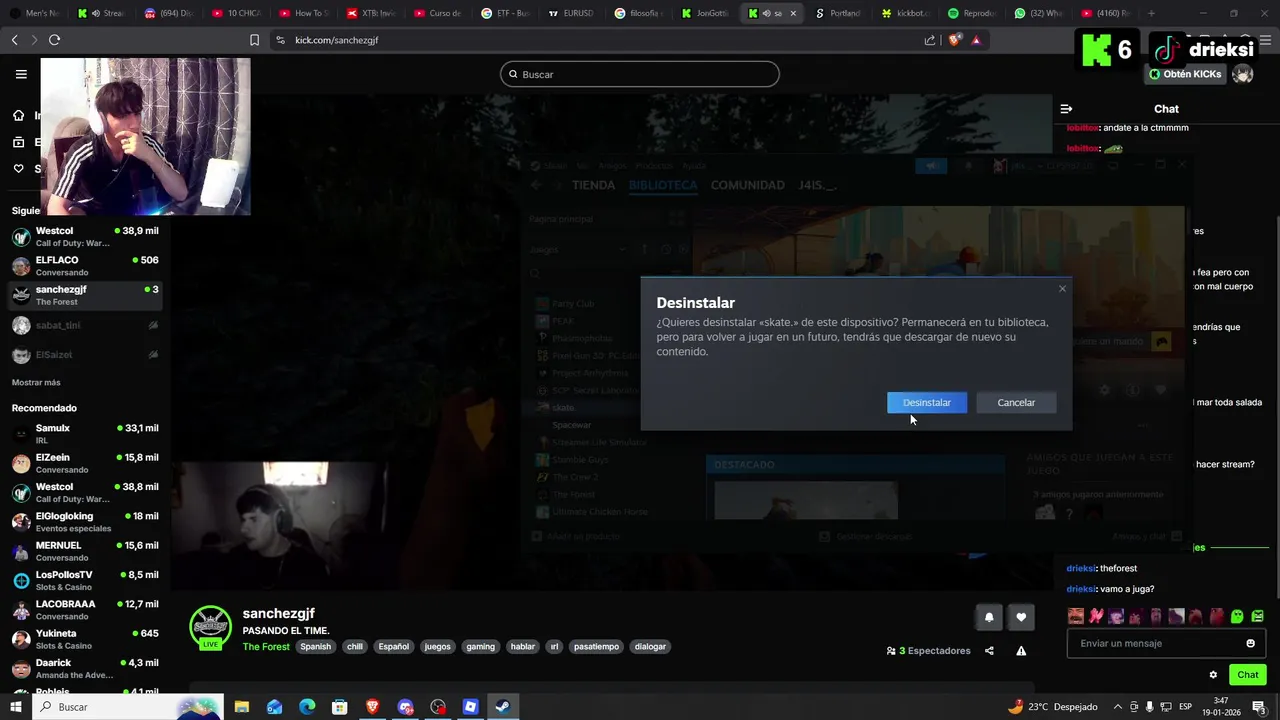
Task: Reload the kick.com page
Action: click(x=54, y=40)
